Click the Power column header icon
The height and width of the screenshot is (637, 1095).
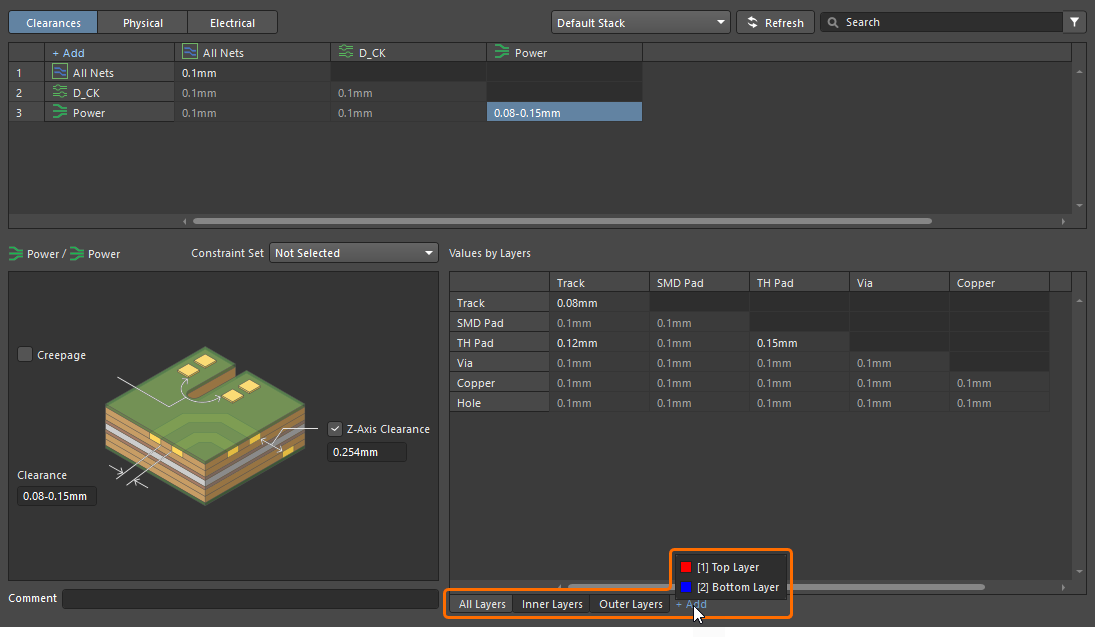point(502,52)
